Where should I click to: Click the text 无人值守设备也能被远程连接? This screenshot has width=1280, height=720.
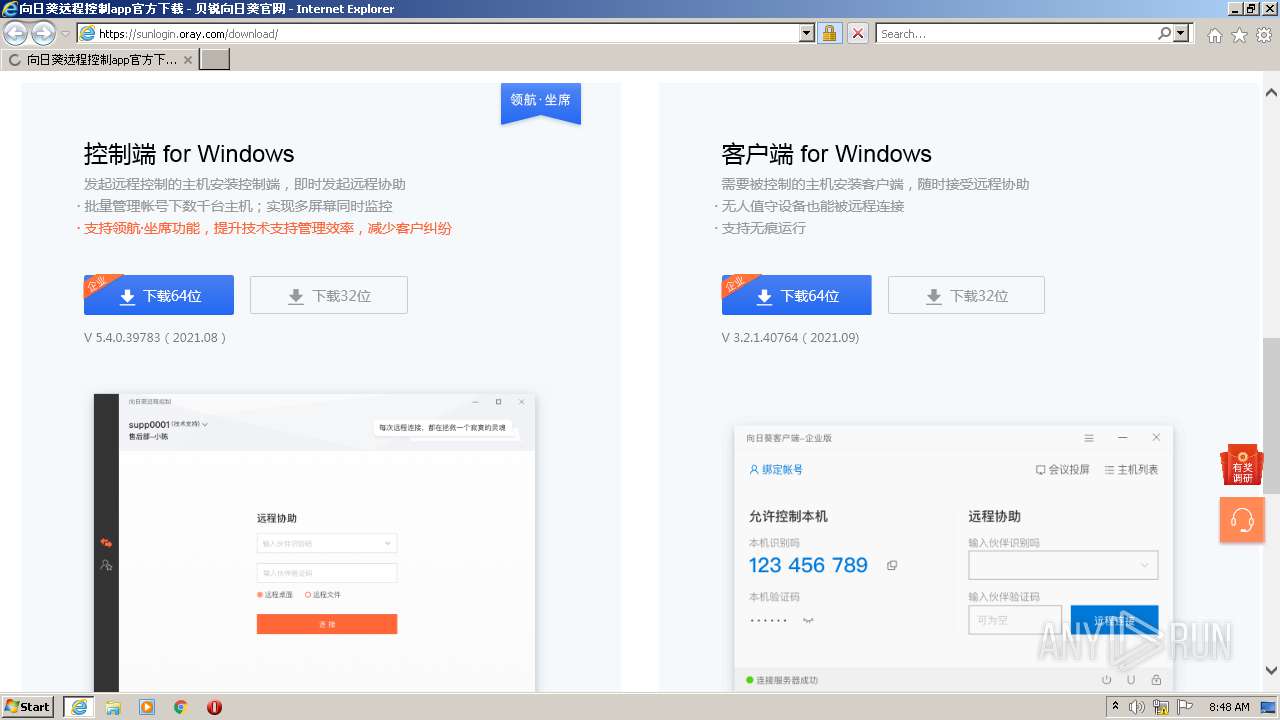(813, 206)
